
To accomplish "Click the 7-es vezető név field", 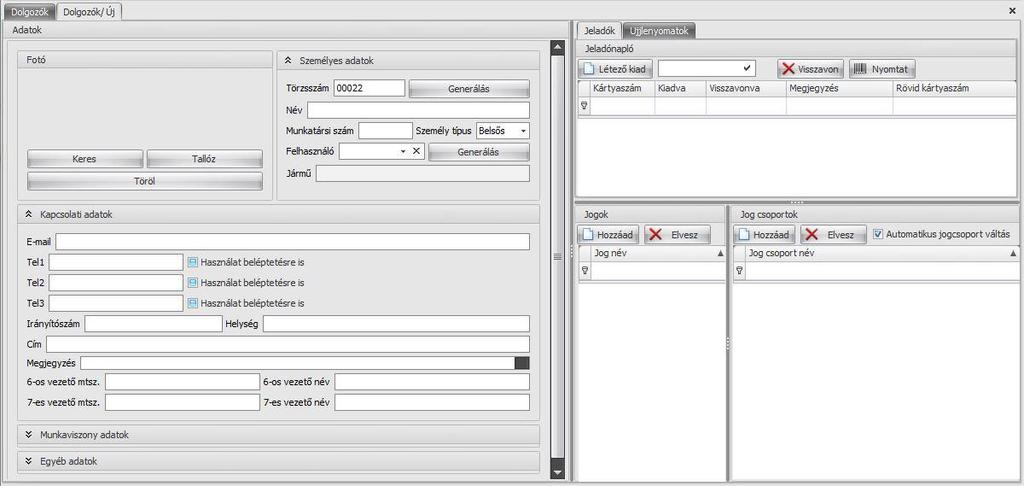I will click(432, 402).
